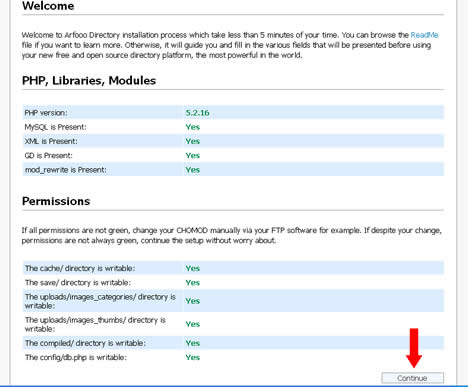Image resolution: width=468 pixels, height=387 pixels.
Task: Select the PHP version value 5.2.16
Action: [197, 113]
